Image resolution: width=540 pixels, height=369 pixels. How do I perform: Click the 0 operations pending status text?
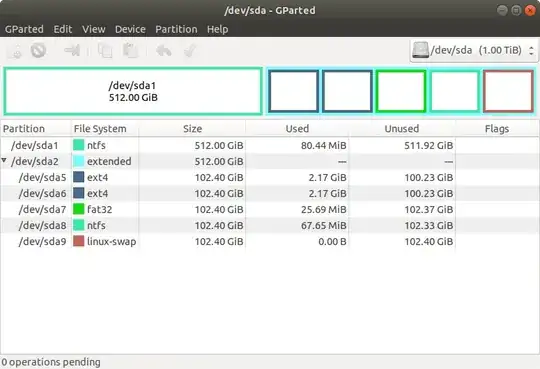point(51,362)
